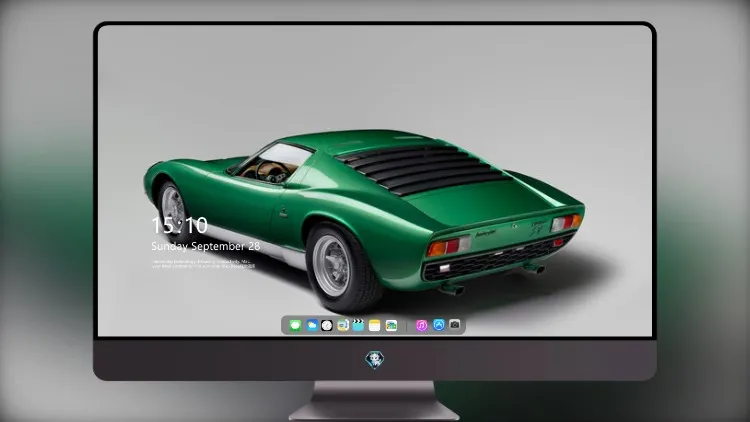Open the Clock app in the dock
The height and width of the screenshot is (422, 750).
tap(327, 325)
